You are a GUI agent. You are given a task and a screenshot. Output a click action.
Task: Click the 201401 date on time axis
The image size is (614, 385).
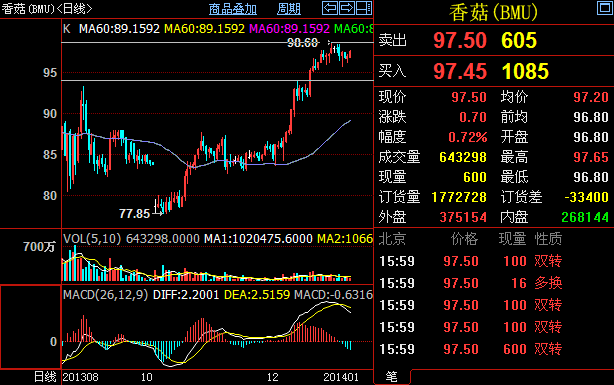point(341,377)
